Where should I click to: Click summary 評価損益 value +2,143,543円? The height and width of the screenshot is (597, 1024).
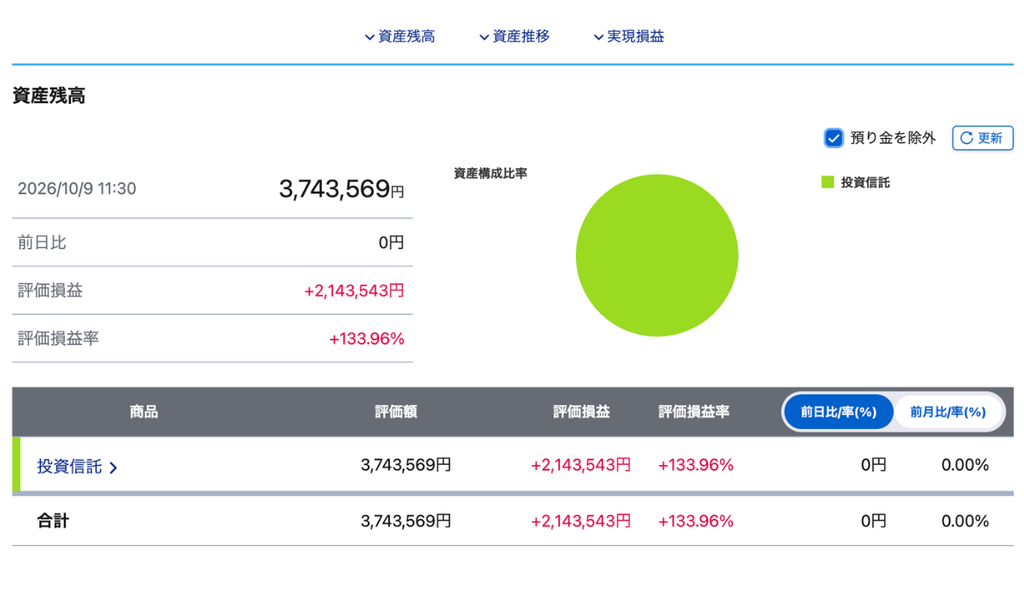(354, 291)
